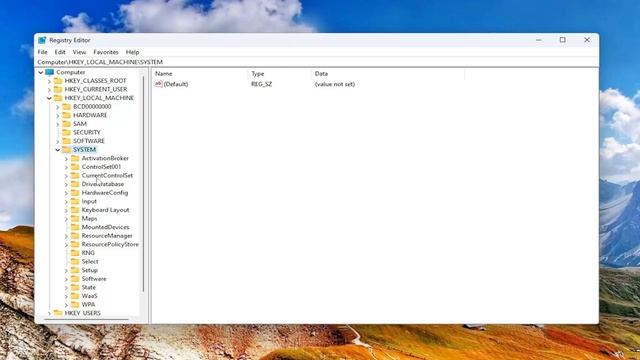Select the WaaS key label

89,296
